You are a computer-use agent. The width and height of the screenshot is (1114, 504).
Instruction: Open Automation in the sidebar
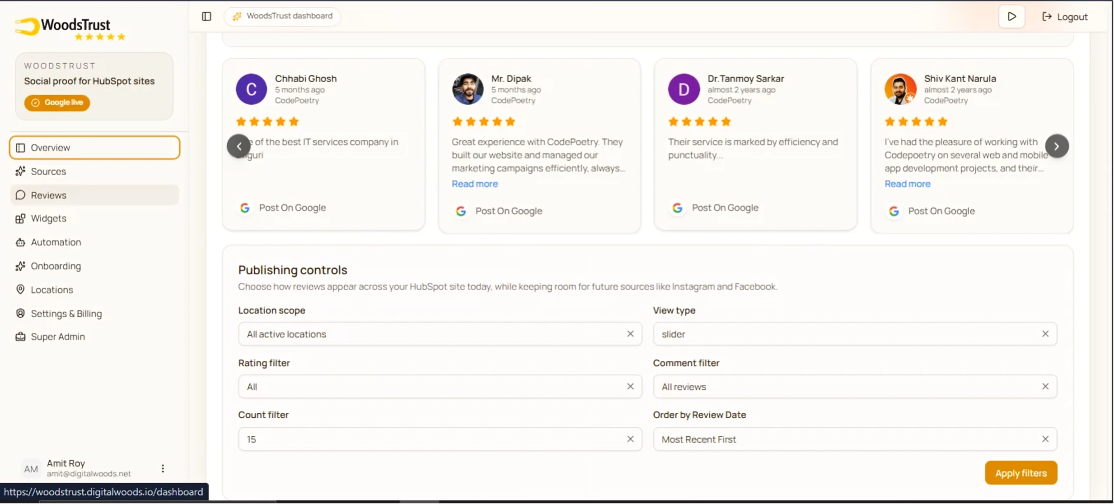tap(94, 242)
